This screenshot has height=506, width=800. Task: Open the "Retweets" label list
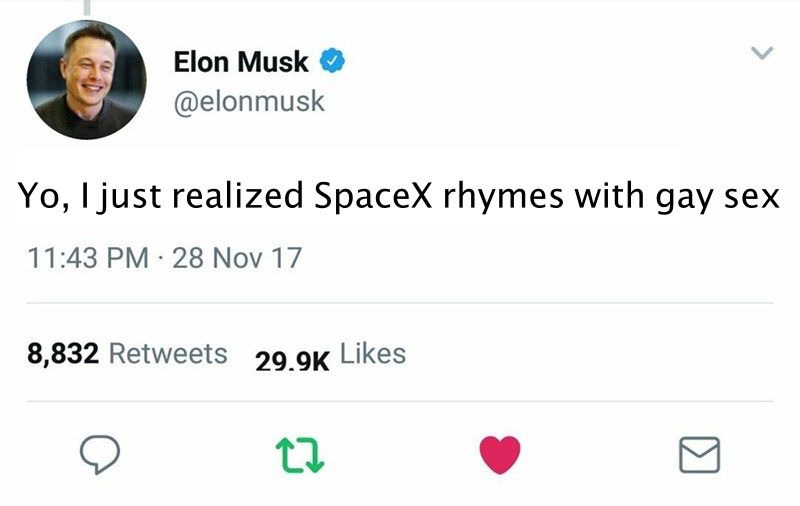[167, 354]
